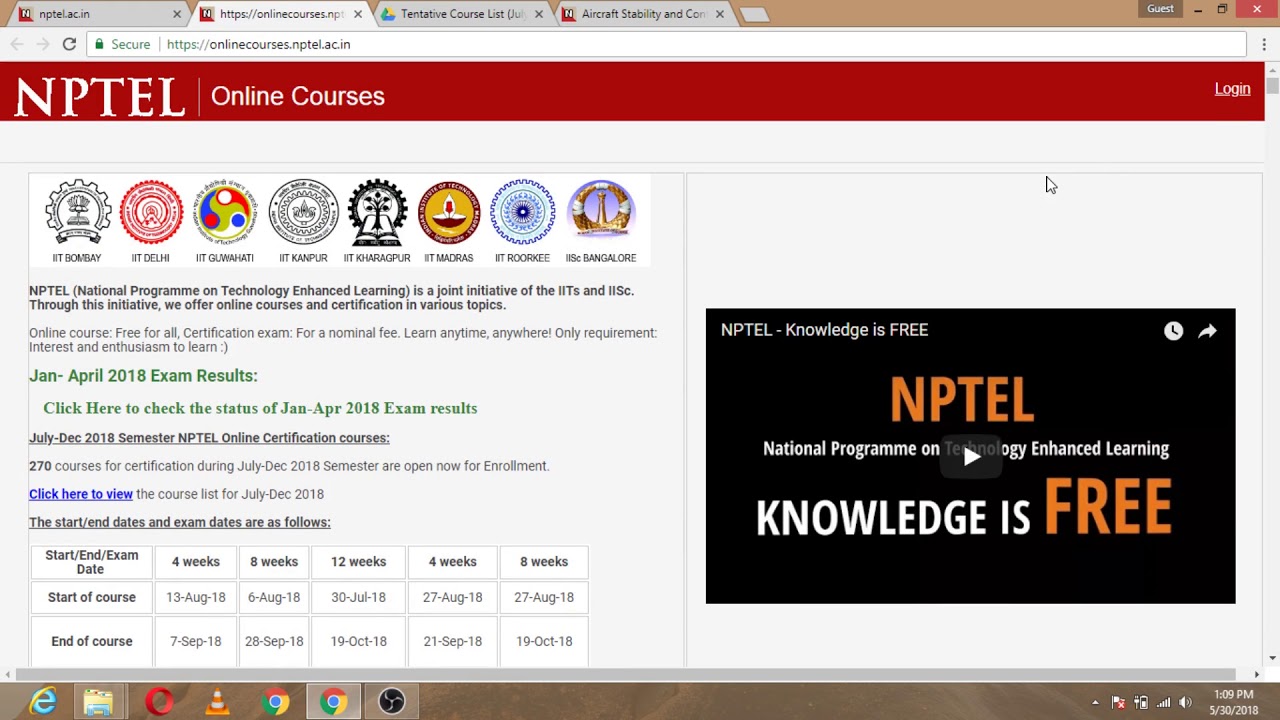Image resolution: width=1280 pixels, height=720 pixels.
Task: Open the Chrome three-dot menu
Action: 1264,44
